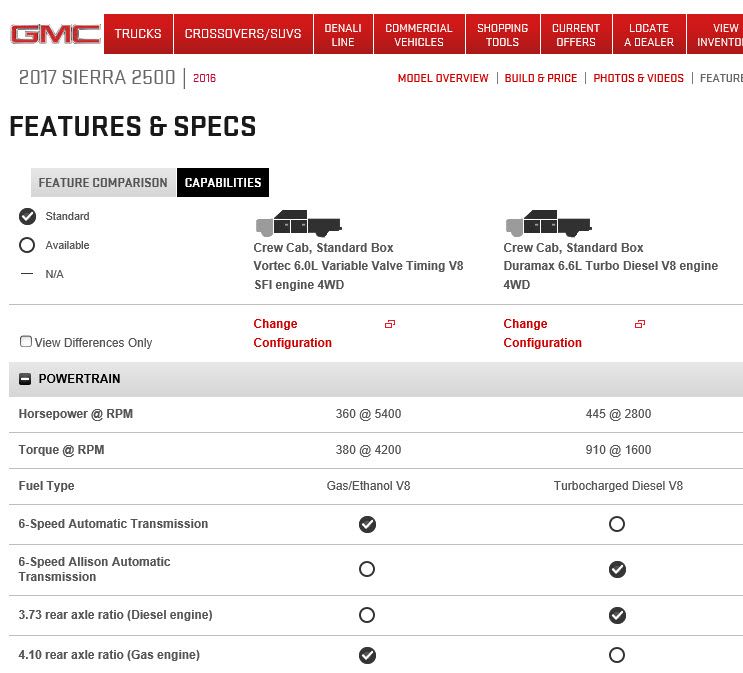This screenshot has height=673, width=743.
Task: Go to Photos & Videos page
Action: 638,78
